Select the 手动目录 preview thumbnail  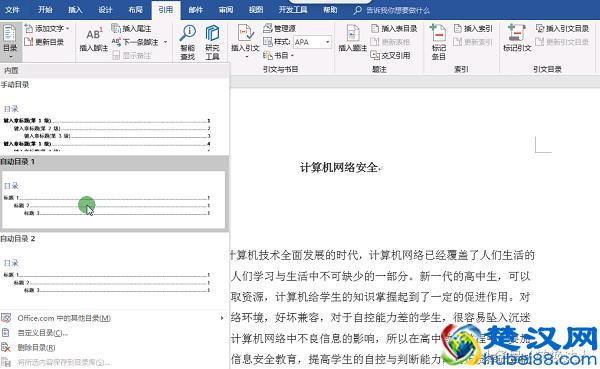pos(114,124)
